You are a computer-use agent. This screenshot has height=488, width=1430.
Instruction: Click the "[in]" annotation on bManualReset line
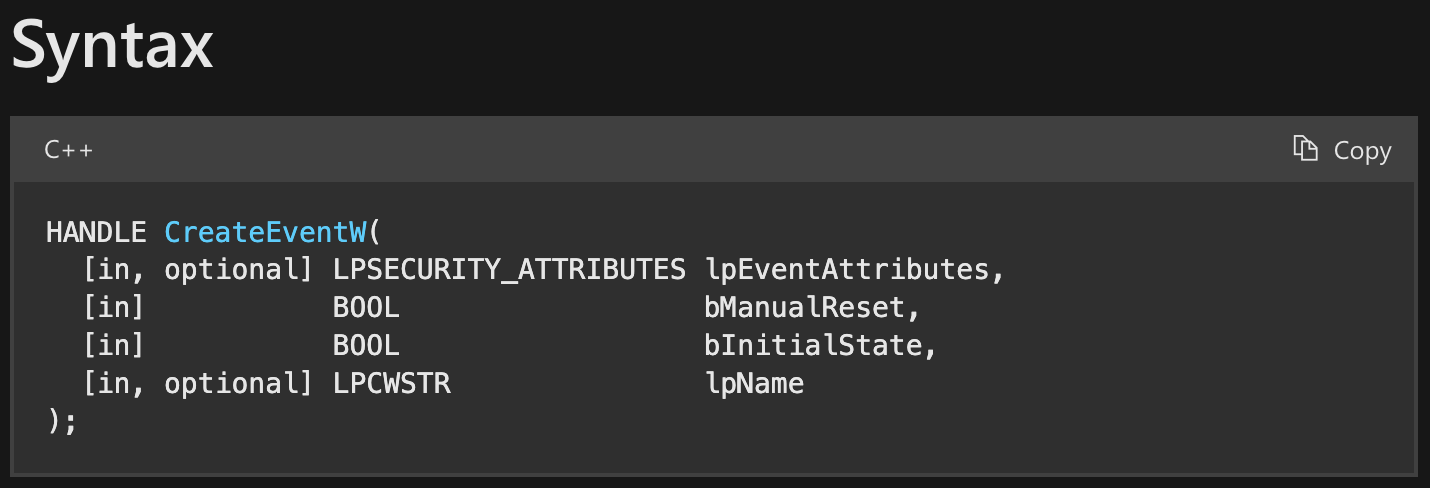(x=114, y=308)
